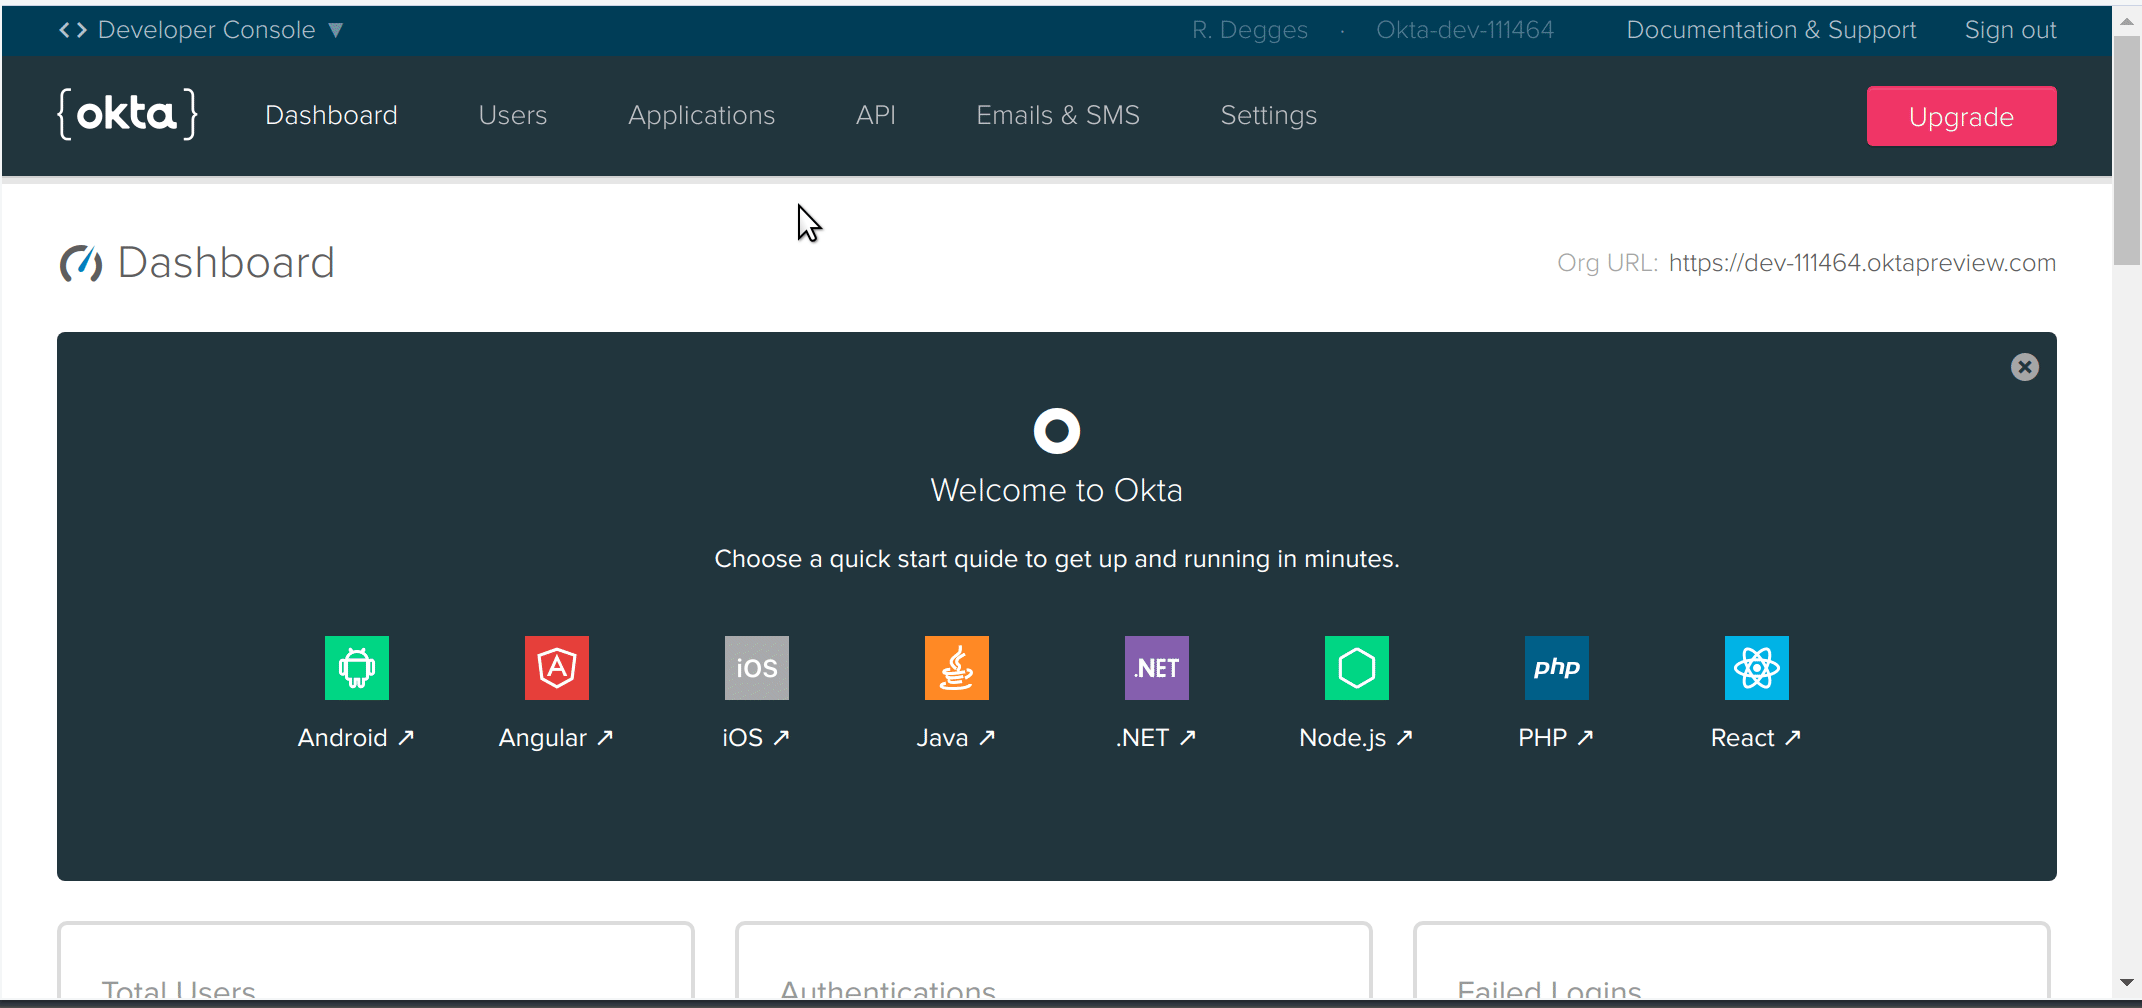Open the Java quick start icon
The image size is (2142, 1008).
tap(956, 668)
